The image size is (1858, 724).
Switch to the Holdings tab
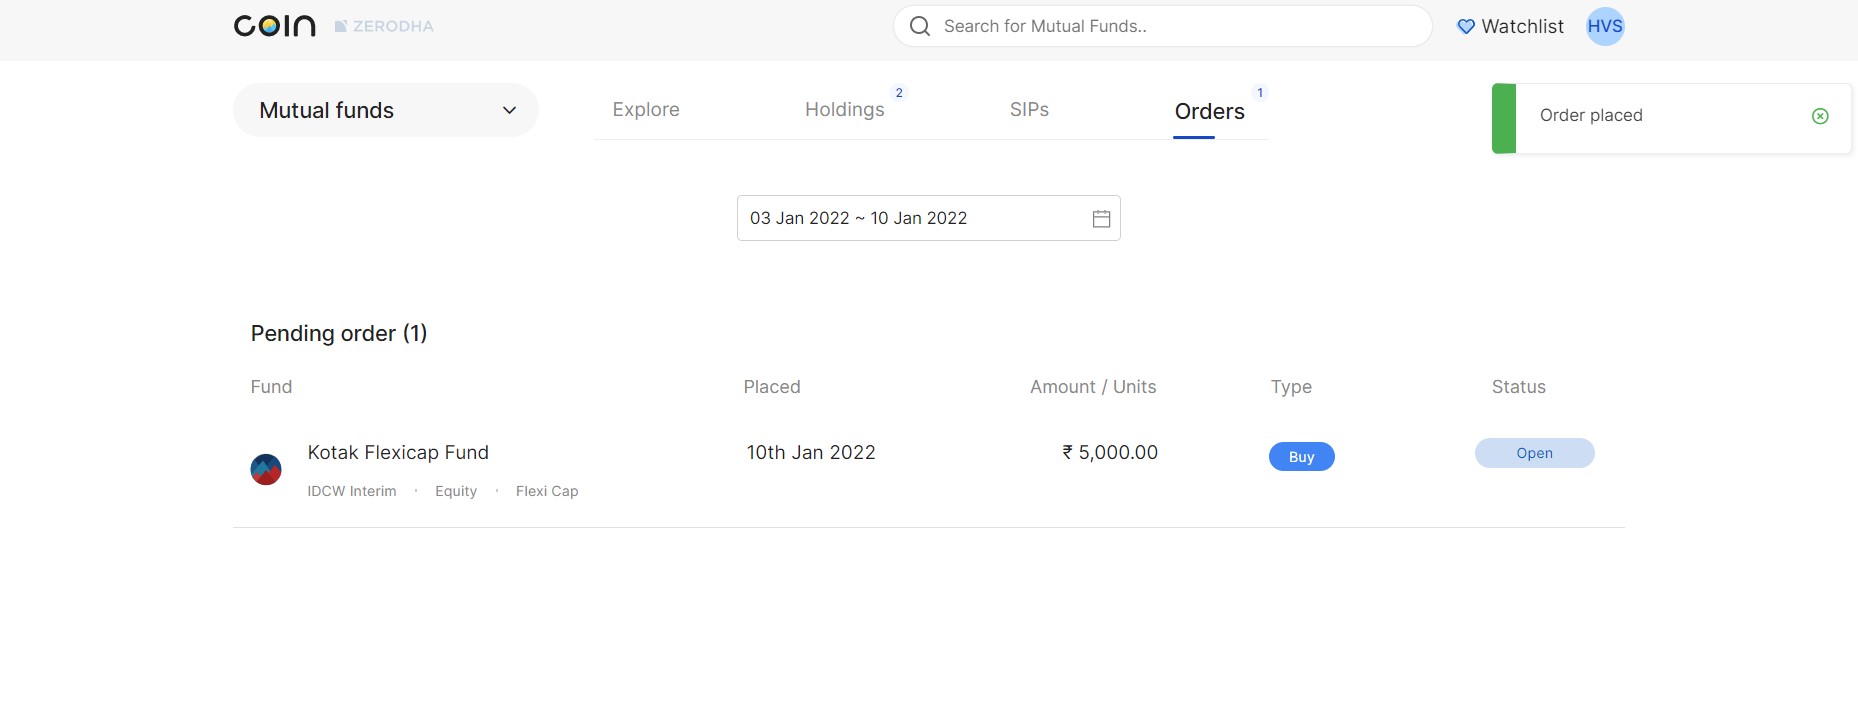coord(845,110)
